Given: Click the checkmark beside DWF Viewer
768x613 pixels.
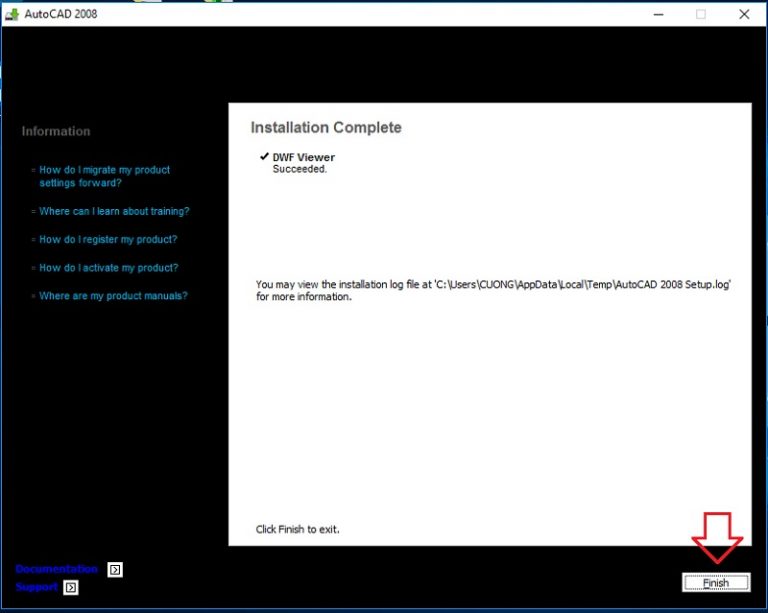Looking at the screenshot, I should coord(264,157).
